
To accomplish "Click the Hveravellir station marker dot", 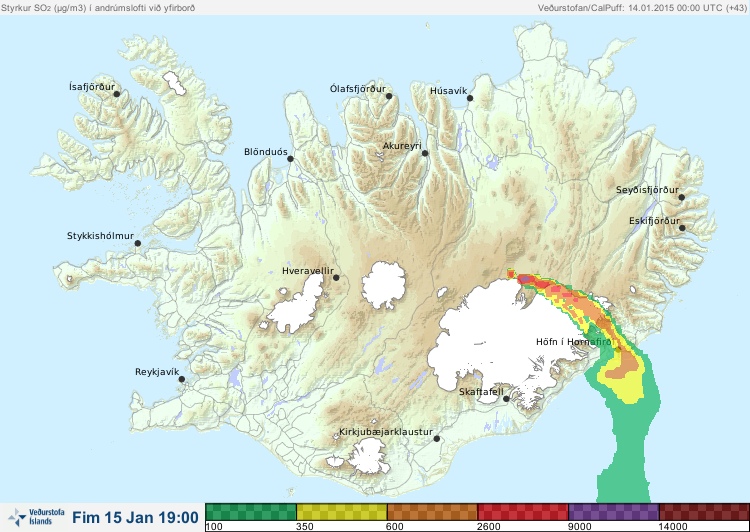I will coord(336,277).
